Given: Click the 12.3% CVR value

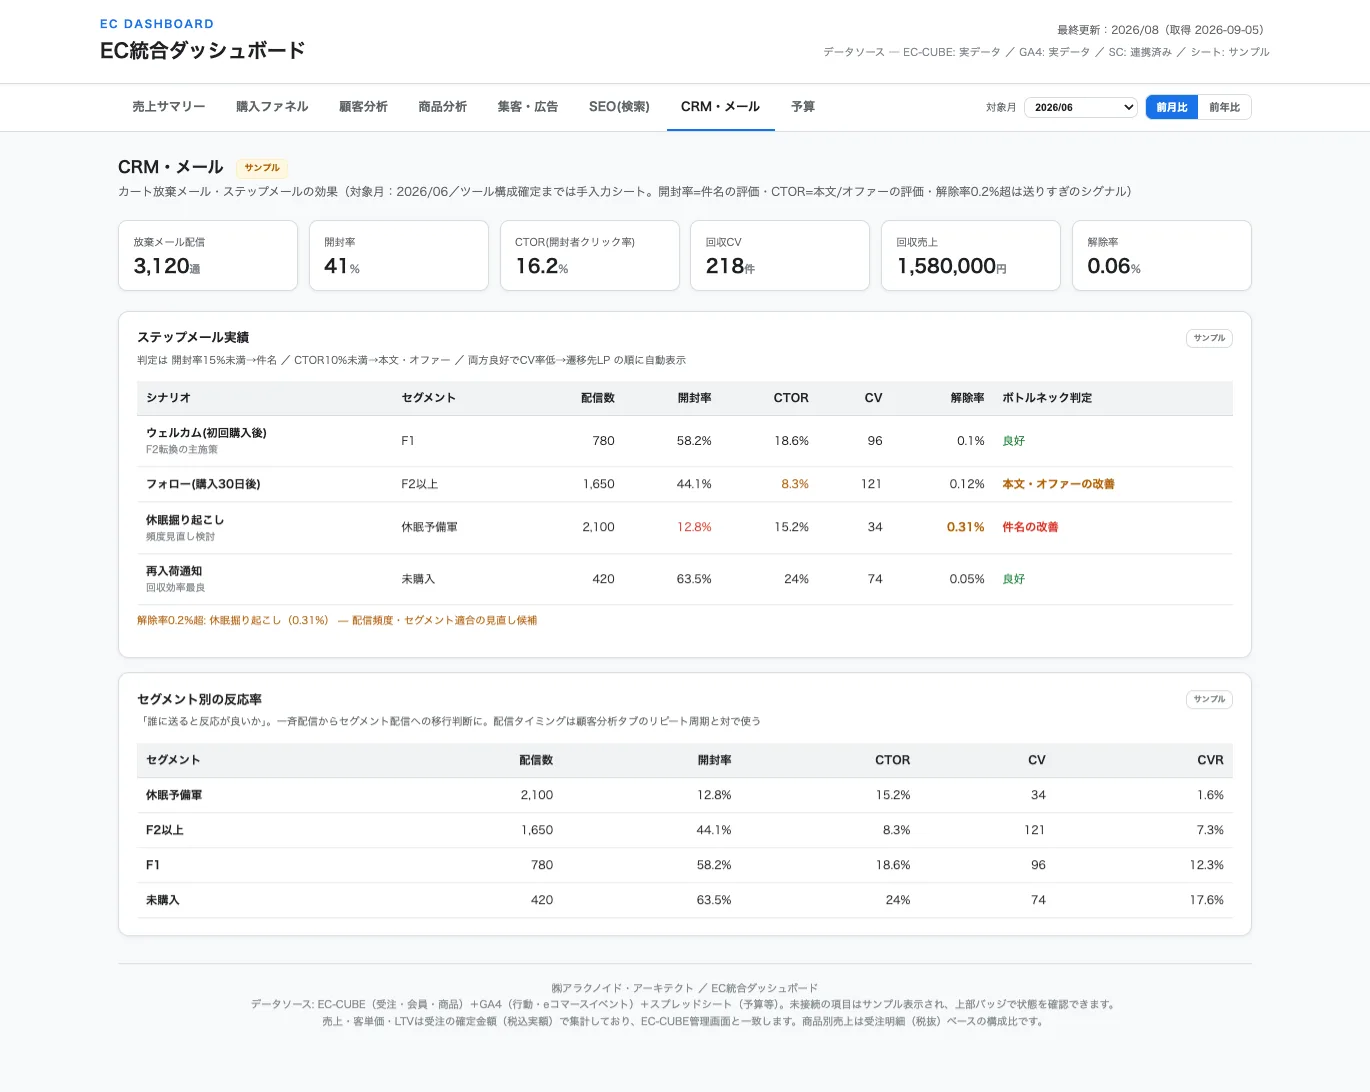Looking at the screenshot, I should tap(1206, 865).
